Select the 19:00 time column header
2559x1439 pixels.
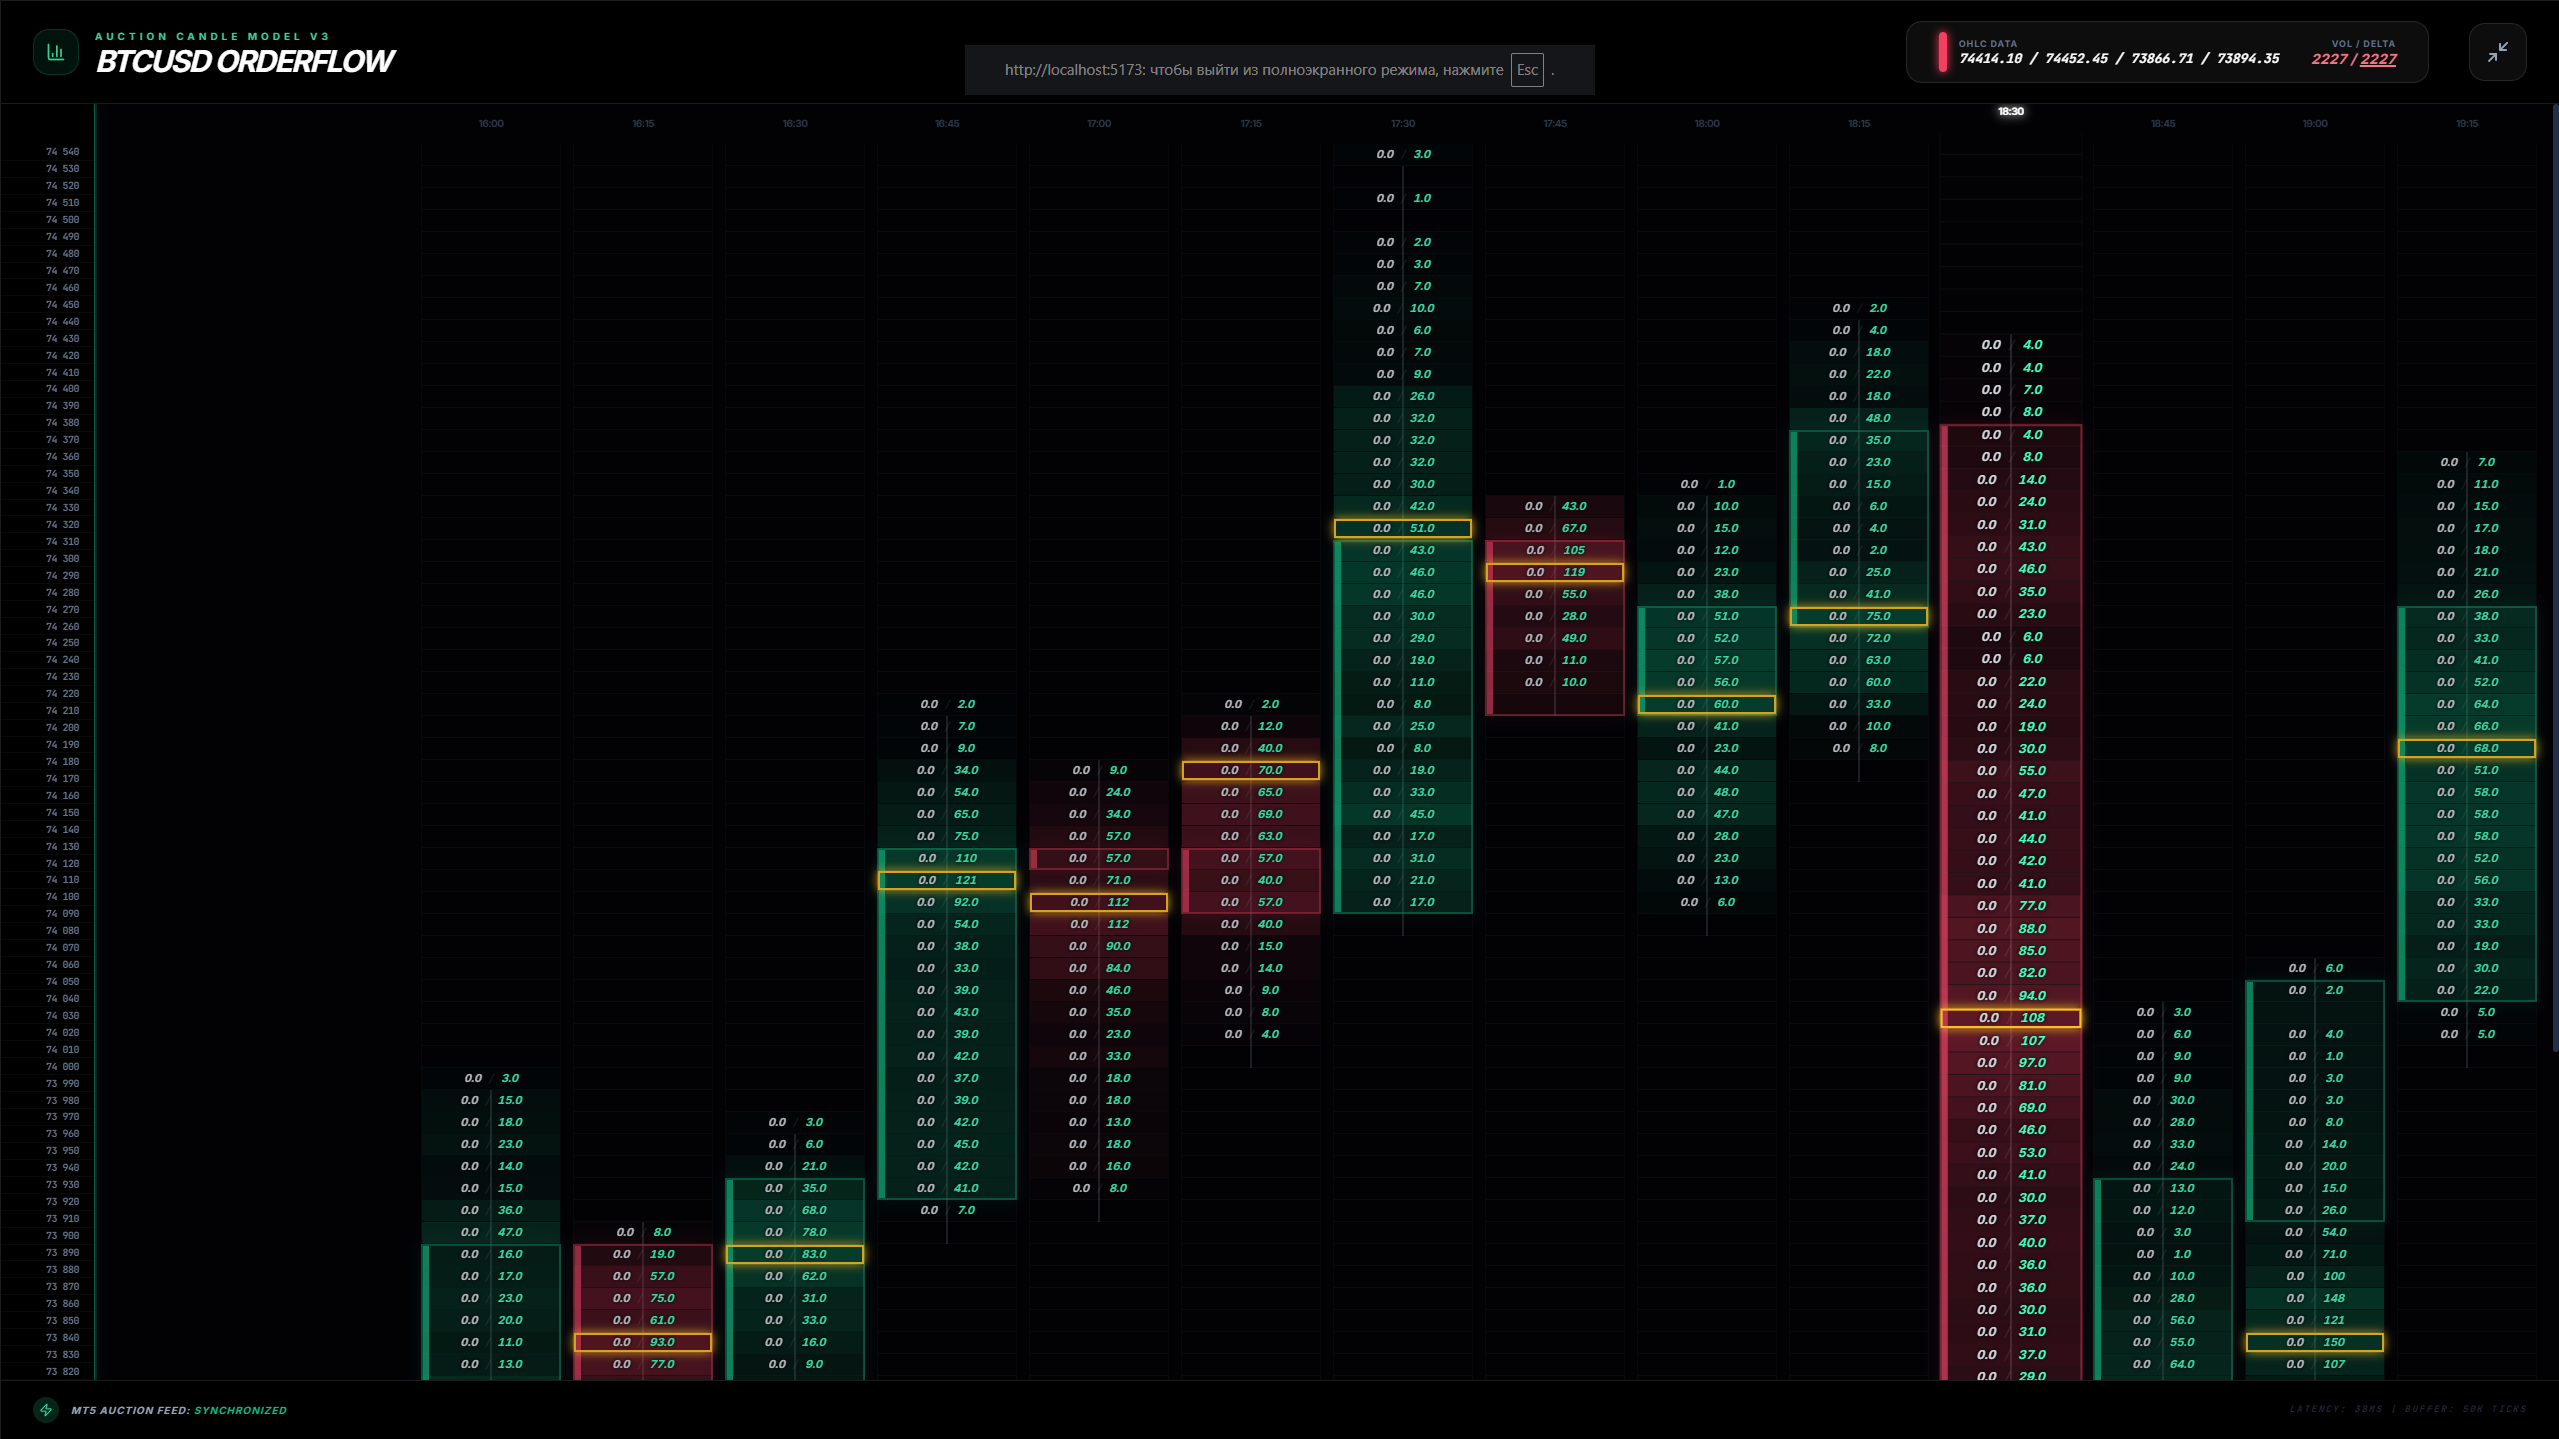coord(2315,124)
